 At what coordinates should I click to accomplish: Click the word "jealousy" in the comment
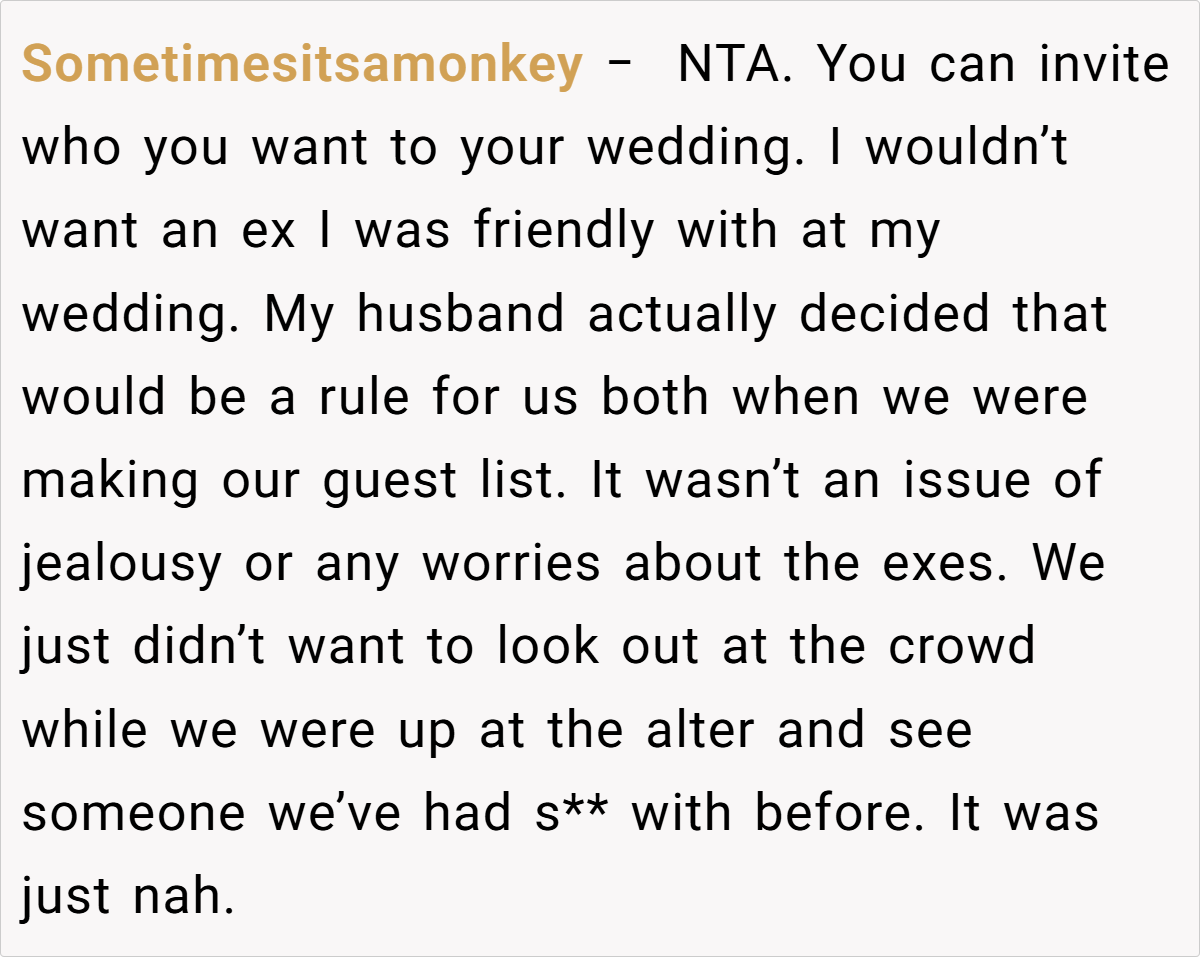pos(122,564)
